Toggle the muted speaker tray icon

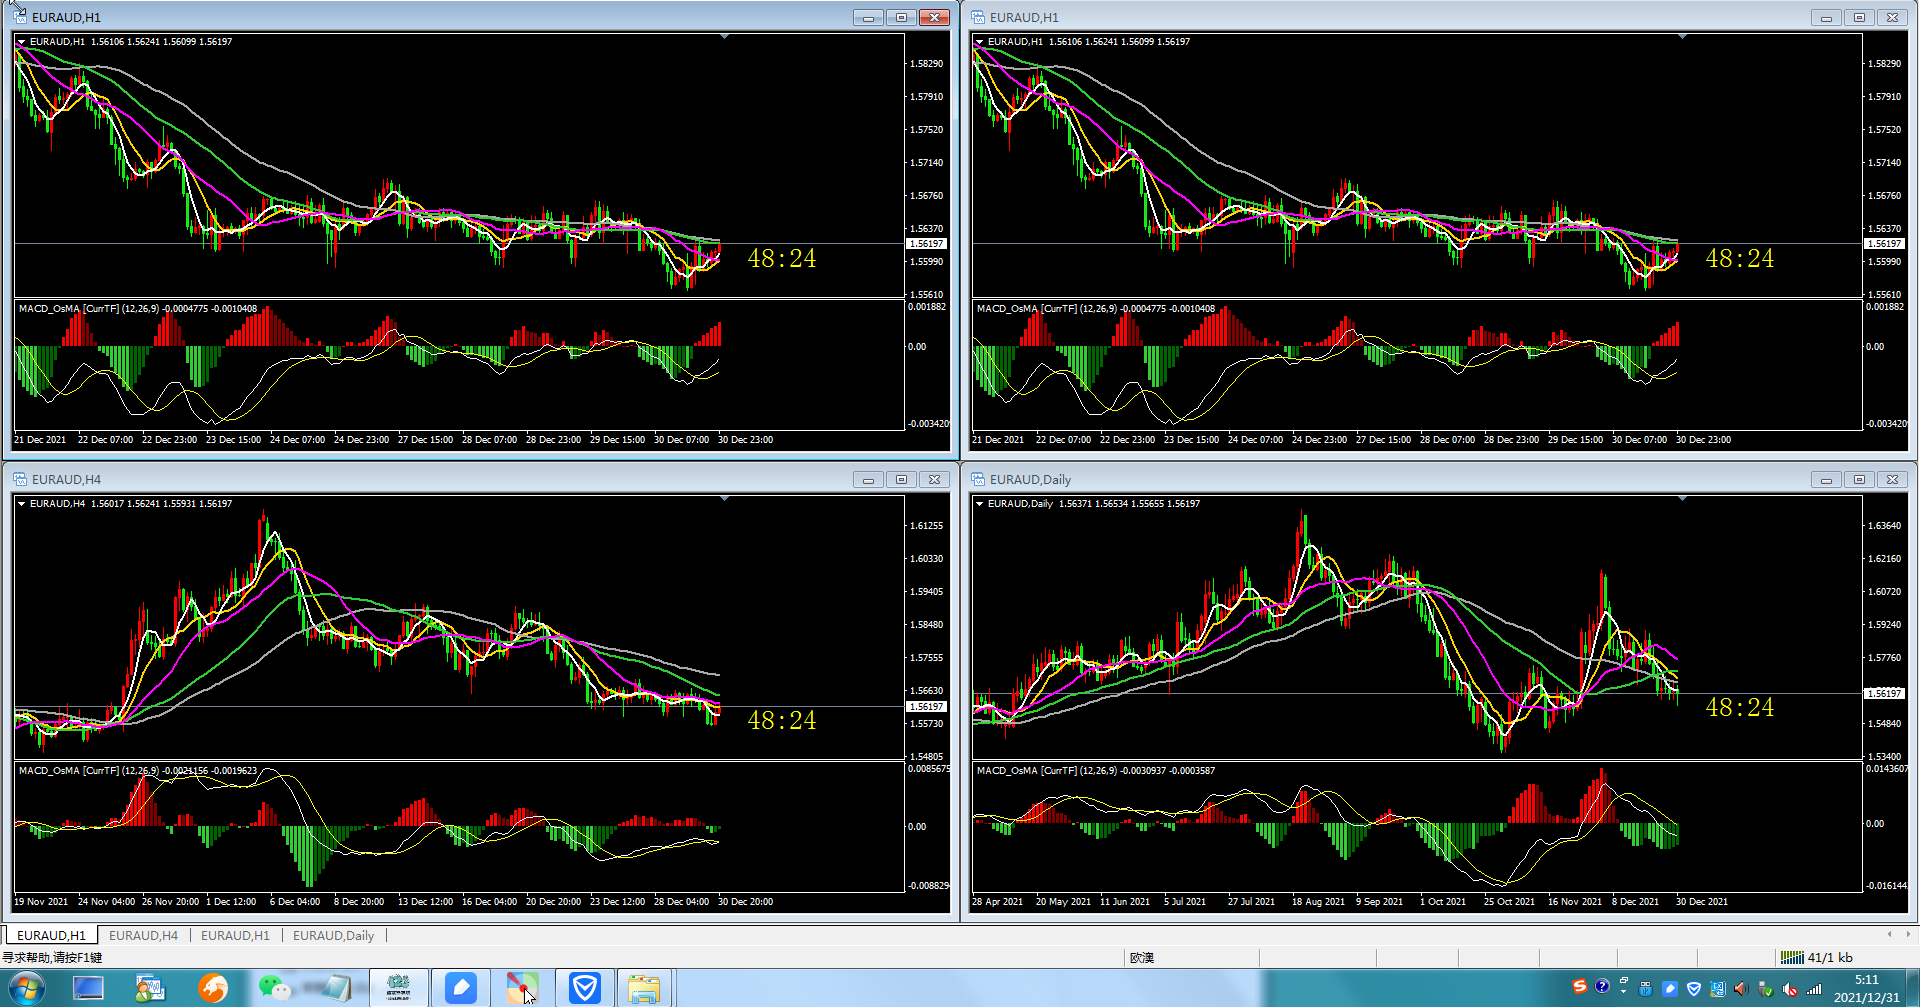tap(1789, 989)
